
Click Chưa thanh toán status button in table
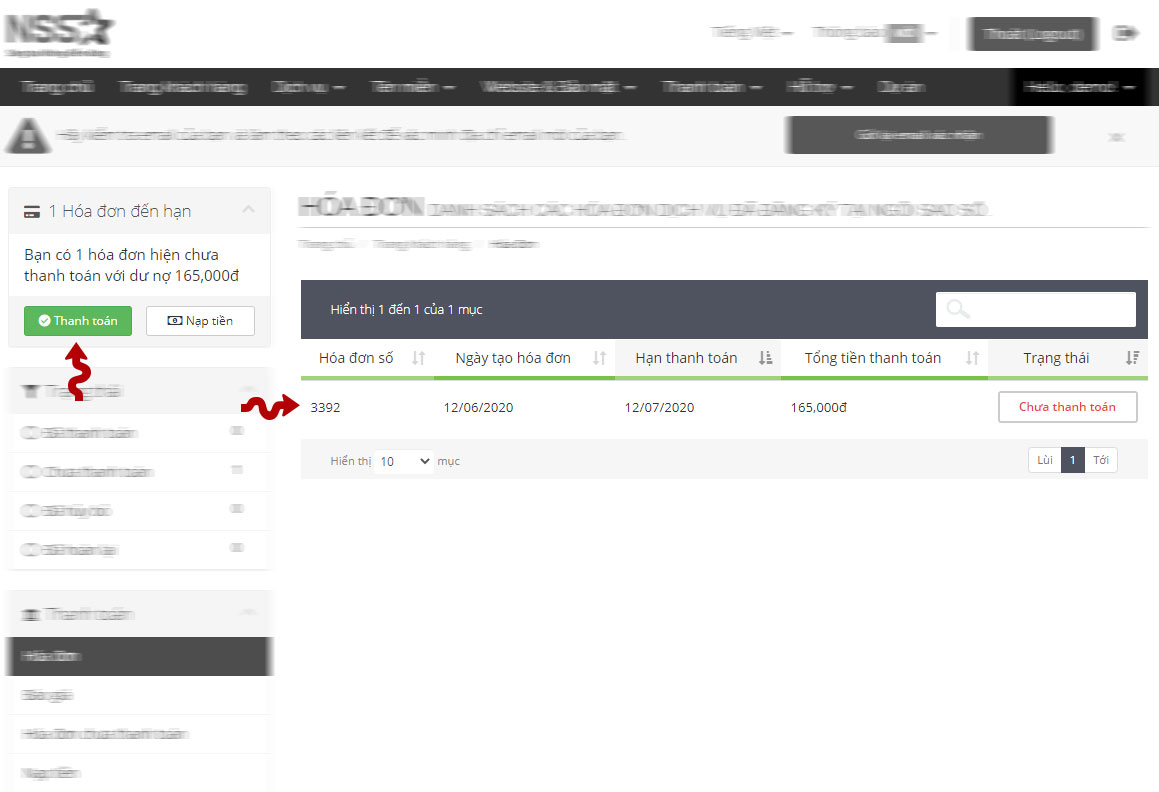[1067, 407]
